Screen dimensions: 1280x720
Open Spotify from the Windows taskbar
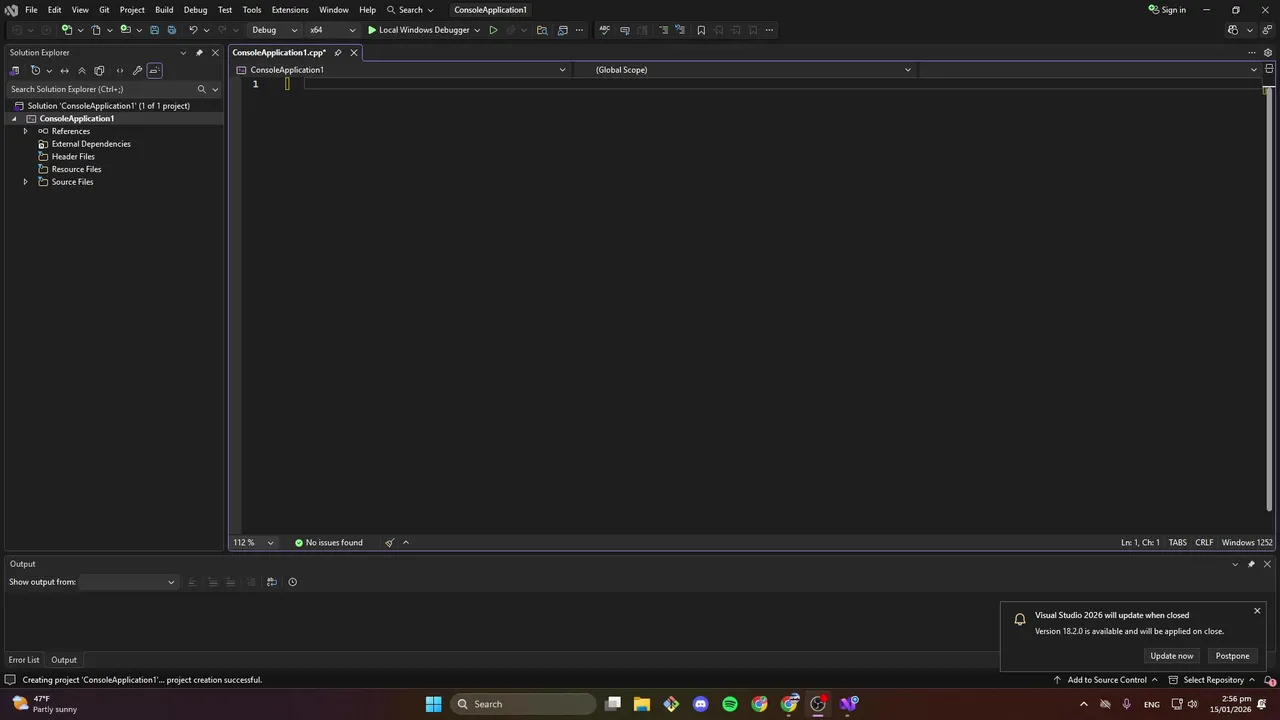(730, 704)
